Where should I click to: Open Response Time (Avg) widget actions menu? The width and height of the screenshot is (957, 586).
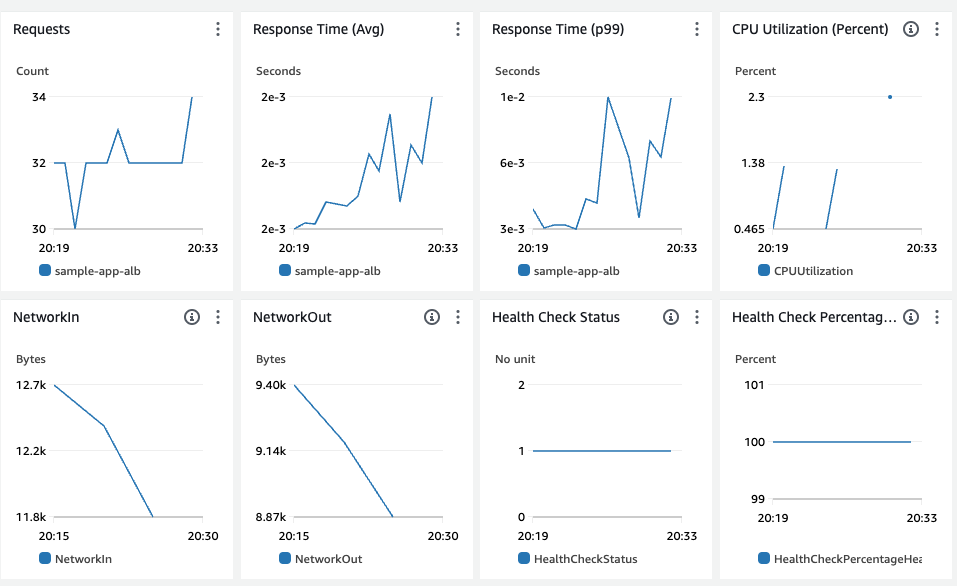[458, 29]
